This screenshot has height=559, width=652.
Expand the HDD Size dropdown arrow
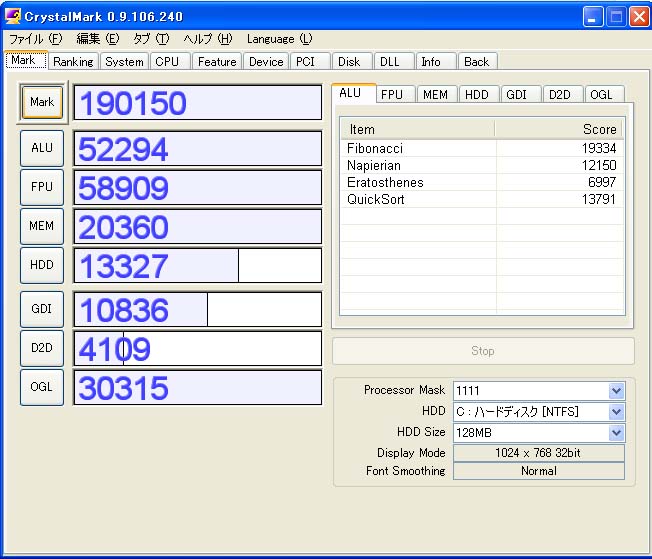click(x=616, y=433)
